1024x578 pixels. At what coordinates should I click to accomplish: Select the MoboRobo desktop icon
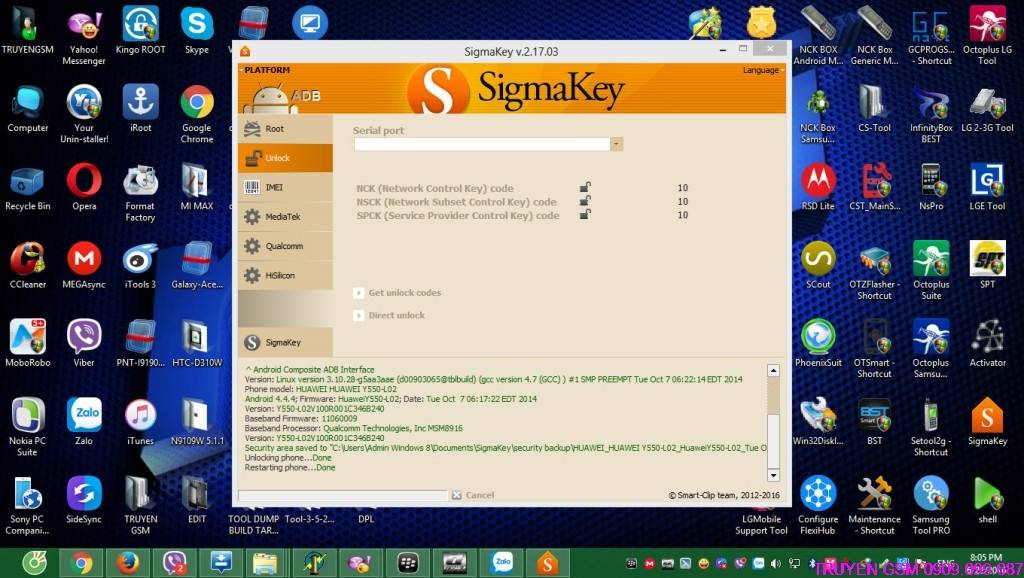coord(27,345)
